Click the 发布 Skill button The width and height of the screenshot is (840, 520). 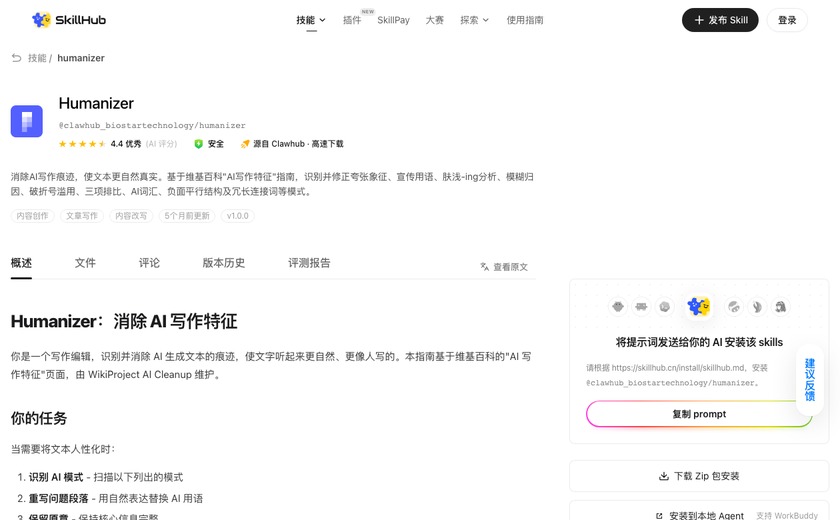[720, 20]
